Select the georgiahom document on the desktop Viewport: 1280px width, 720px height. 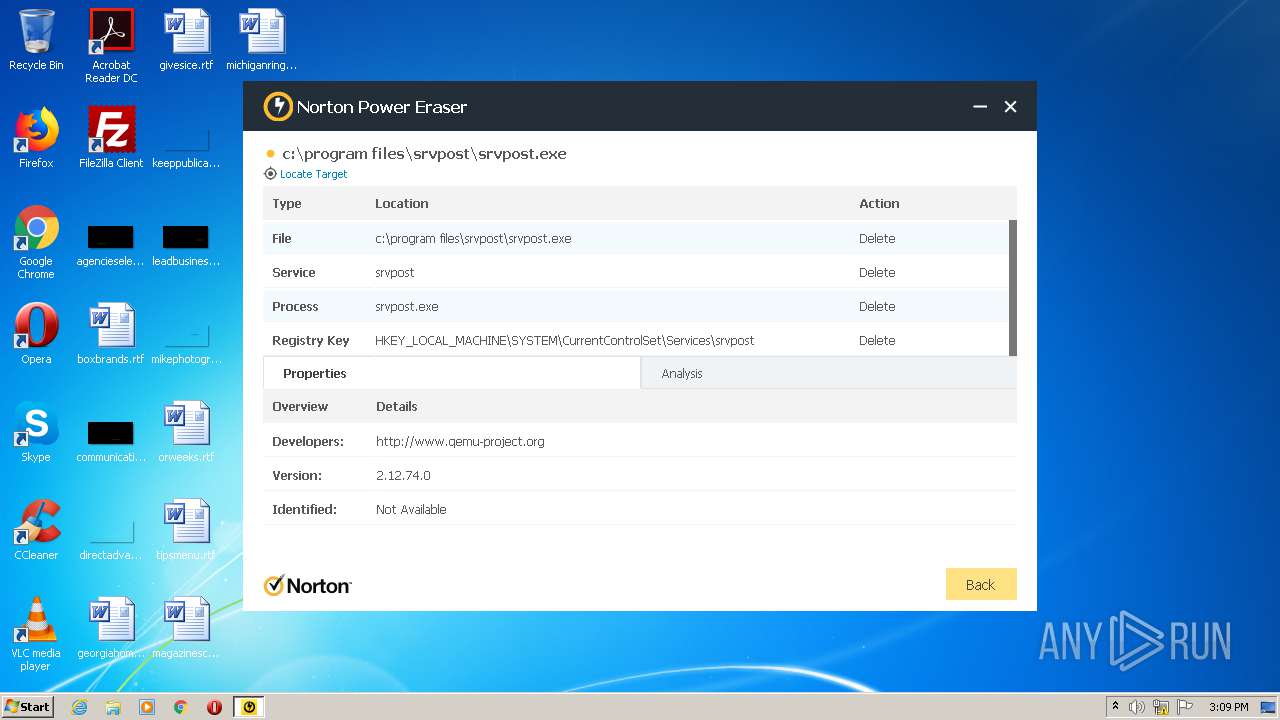(x=111, y=628)
